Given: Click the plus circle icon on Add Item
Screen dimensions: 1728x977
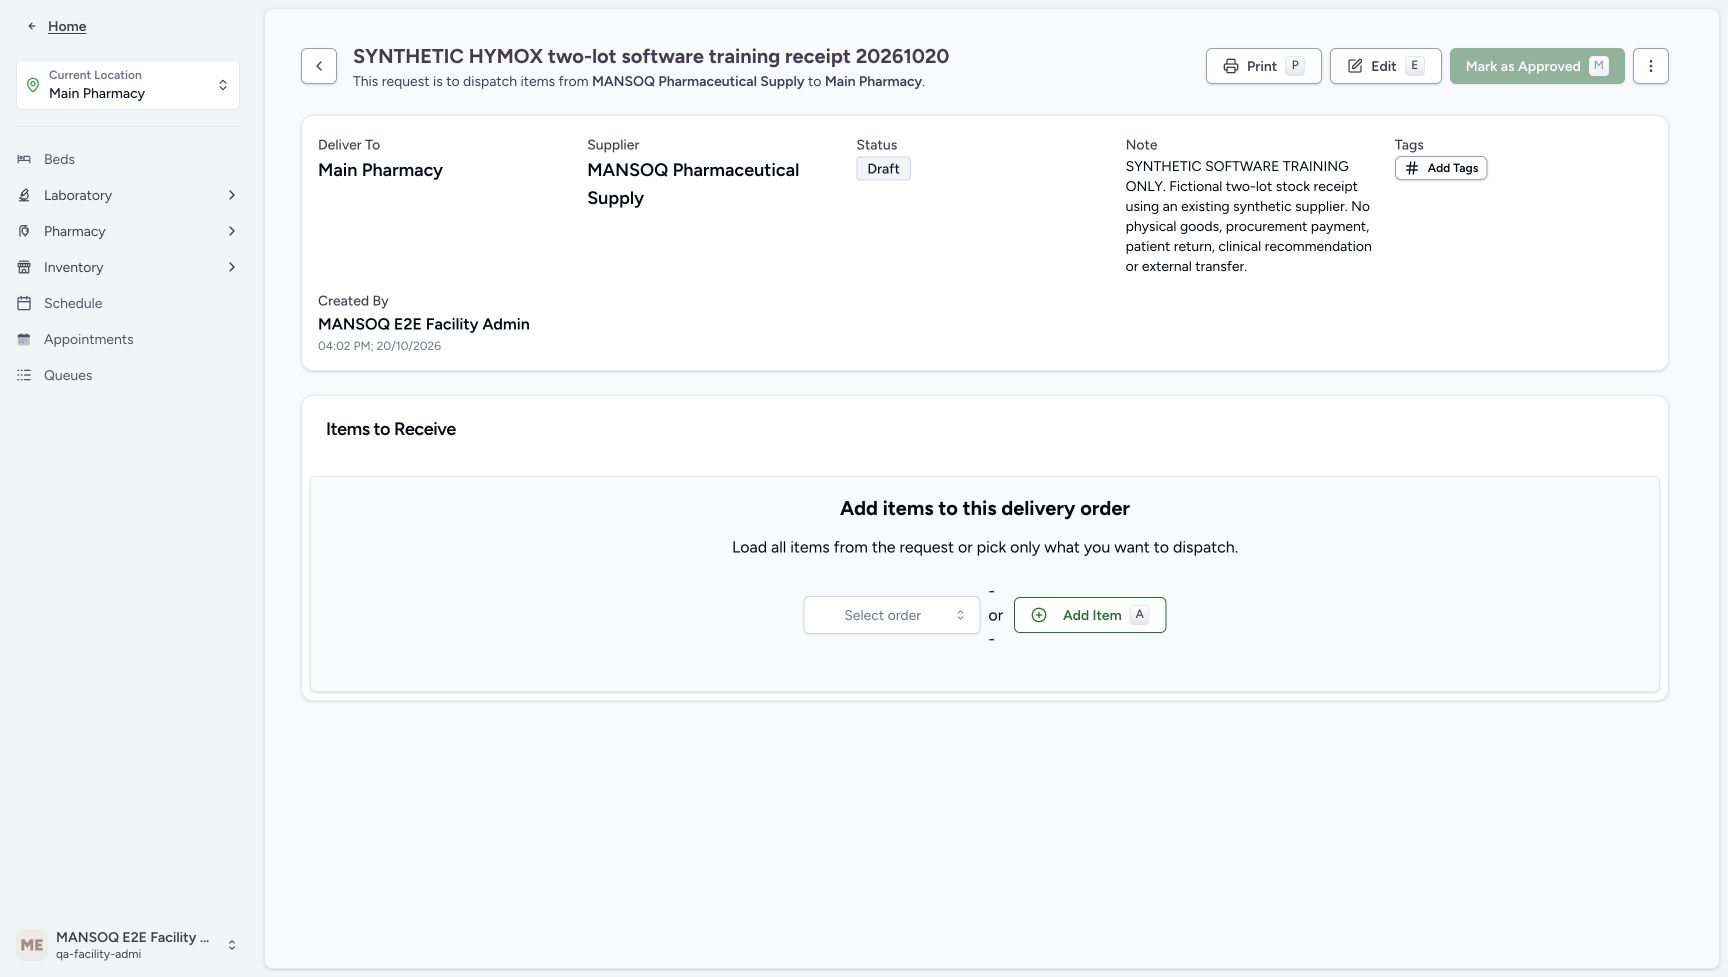Looking at the screenshot, I should pos(1039,615).
